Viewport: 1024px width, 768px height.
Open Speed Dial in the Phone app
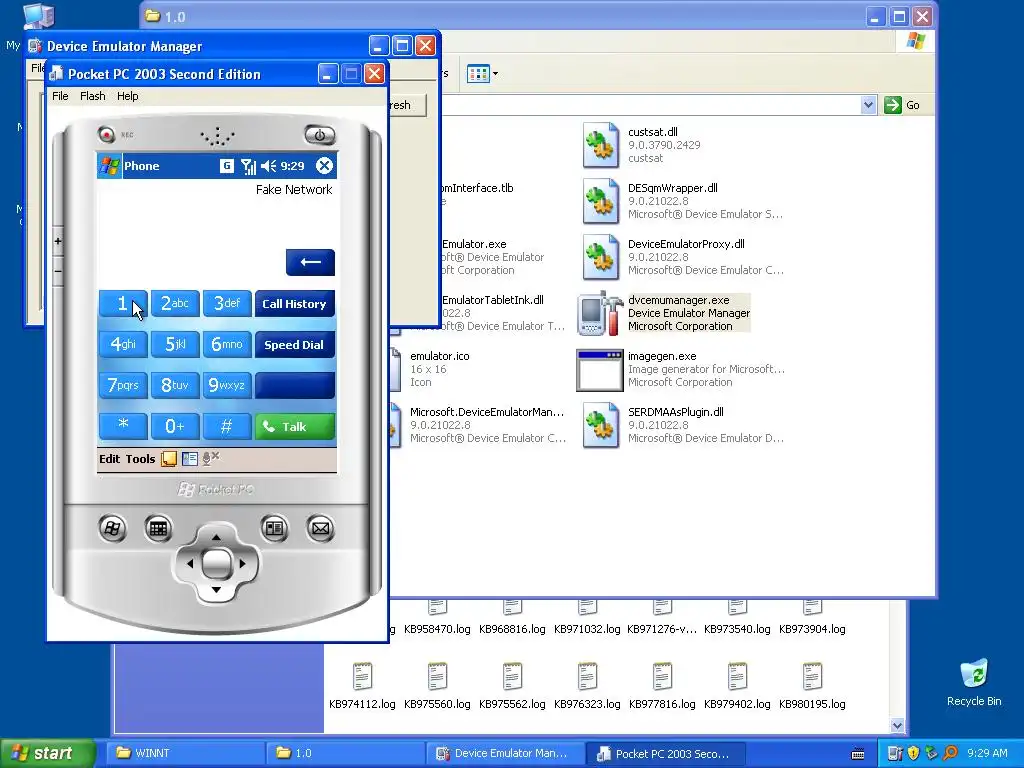click(x=295, y=345)
